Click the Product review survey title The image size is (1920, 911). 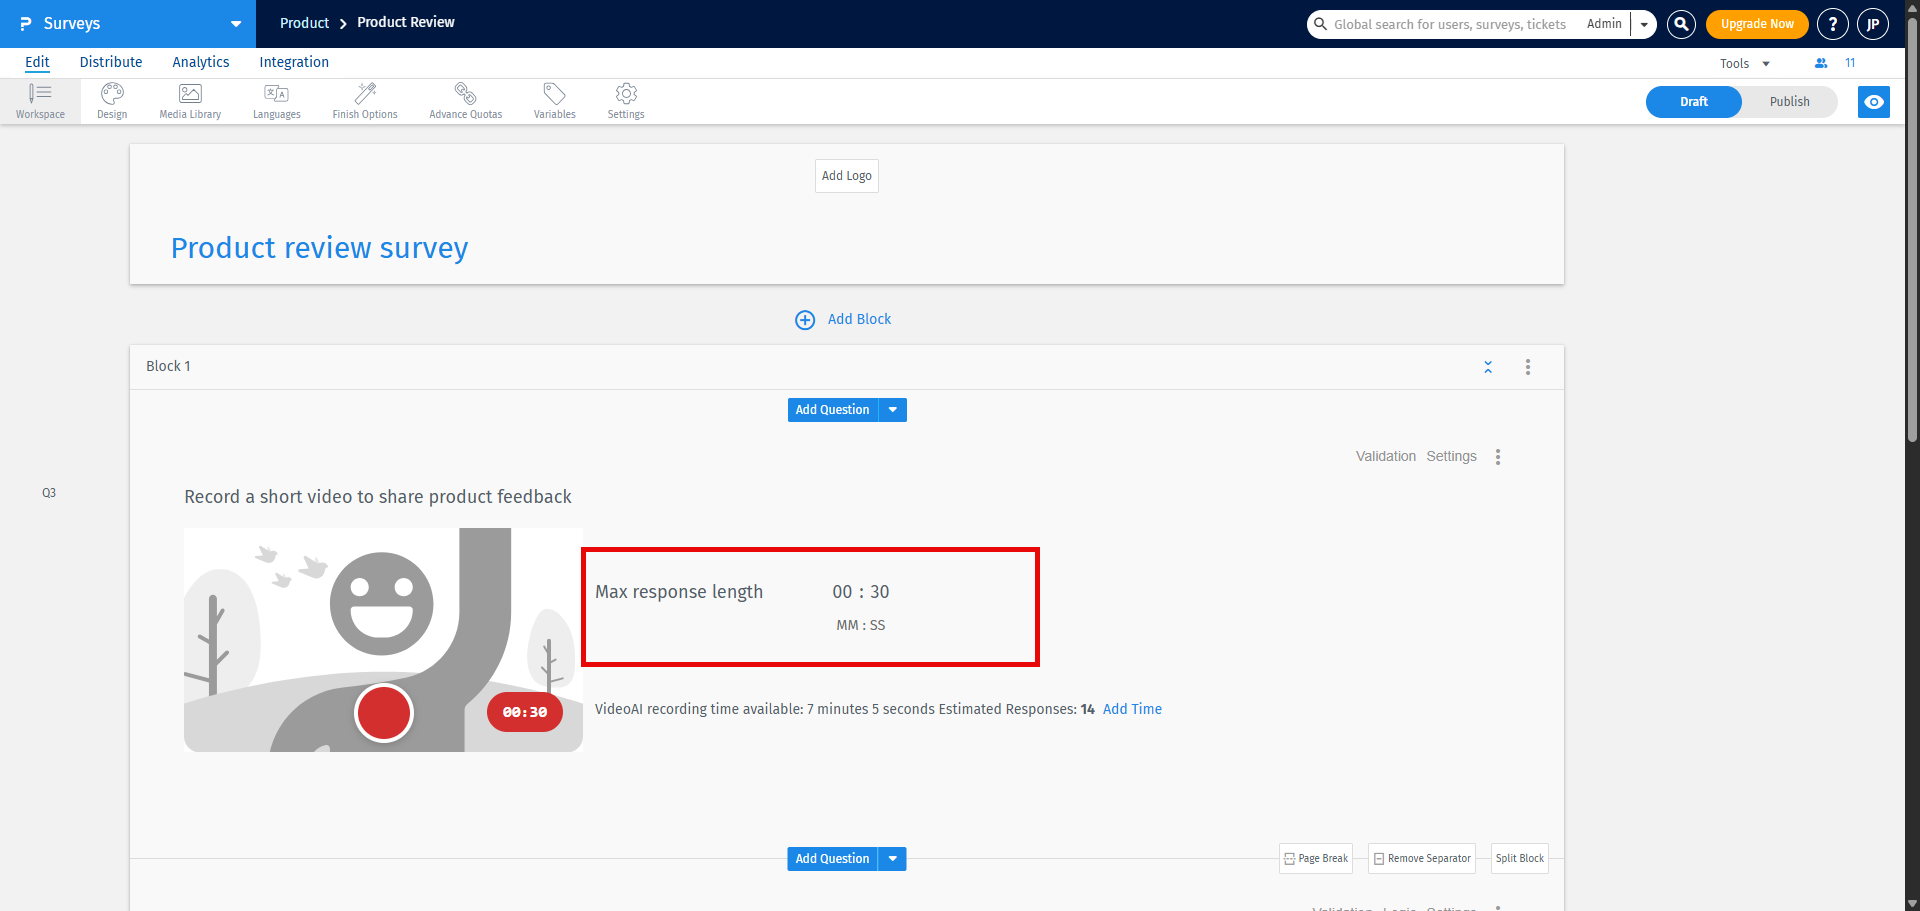coord(320,248)
